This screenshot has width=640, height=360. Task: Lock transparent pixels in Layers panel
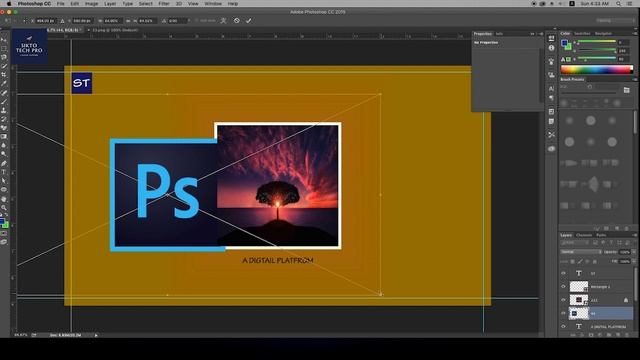click(572, 261)
